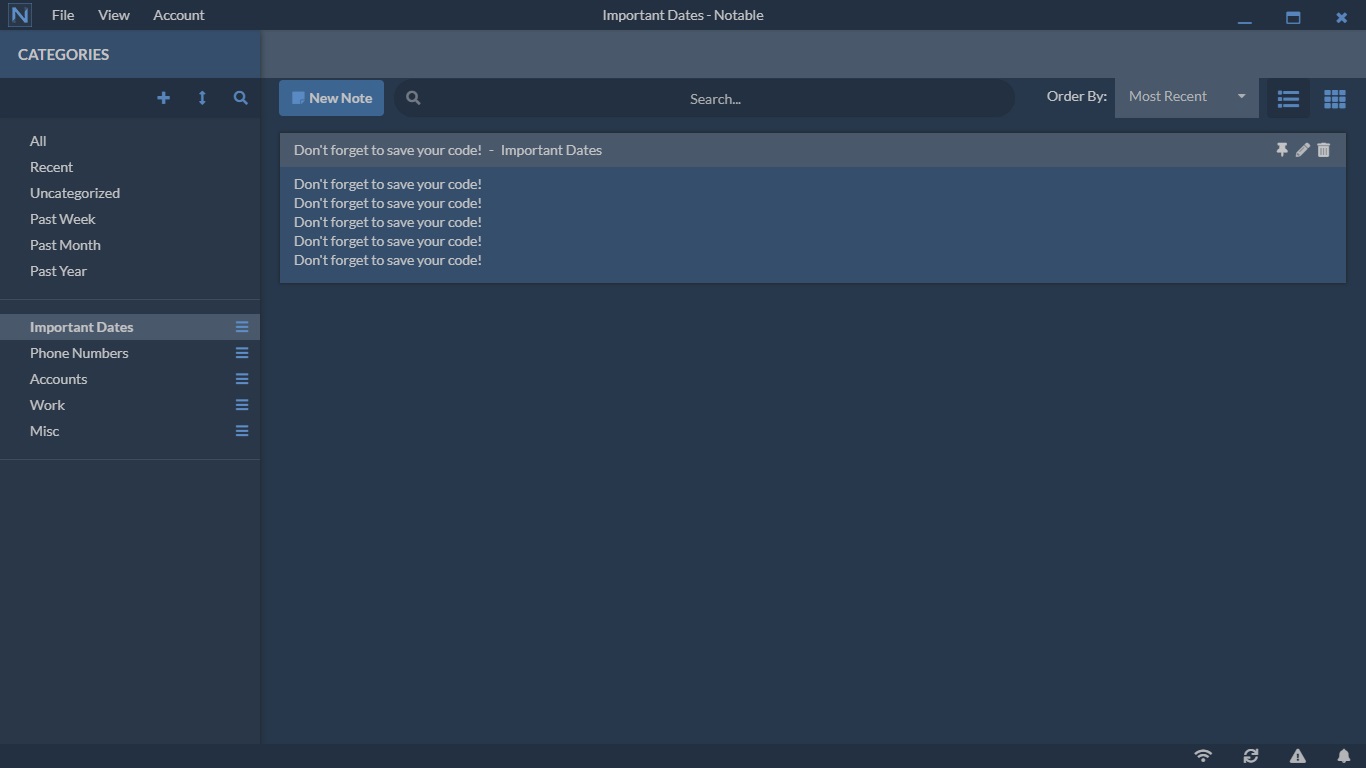Open the Account menu
Image resolution: width=1366 pixels, height=768 pixels.
[x=179, y=15]
